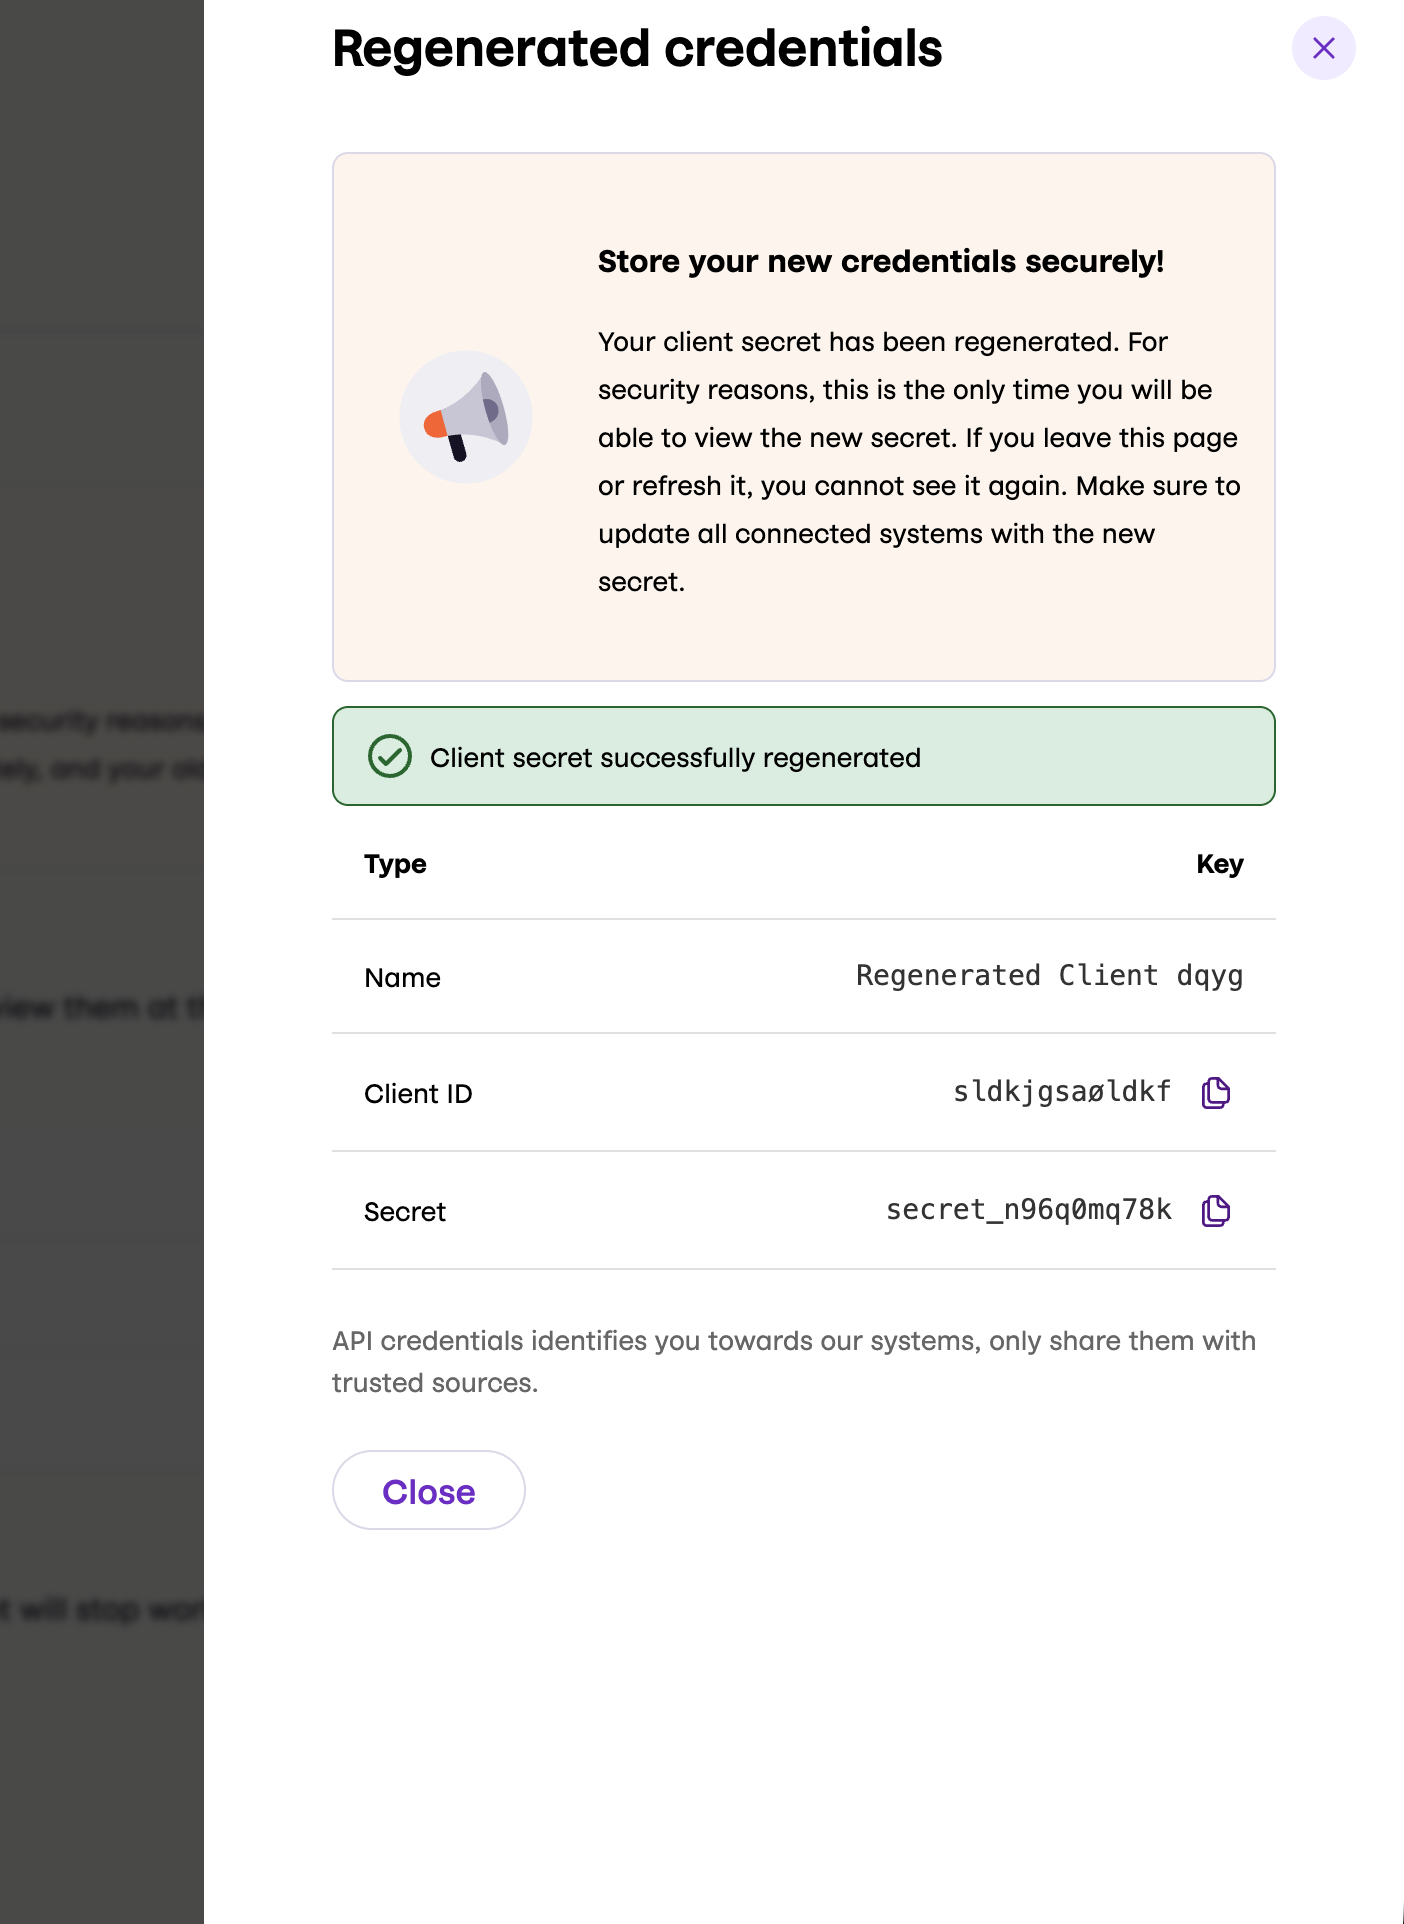Copy the Client ID to clipboard
Viewport: 1404px width, 1924px height.
[1215, 1093]
